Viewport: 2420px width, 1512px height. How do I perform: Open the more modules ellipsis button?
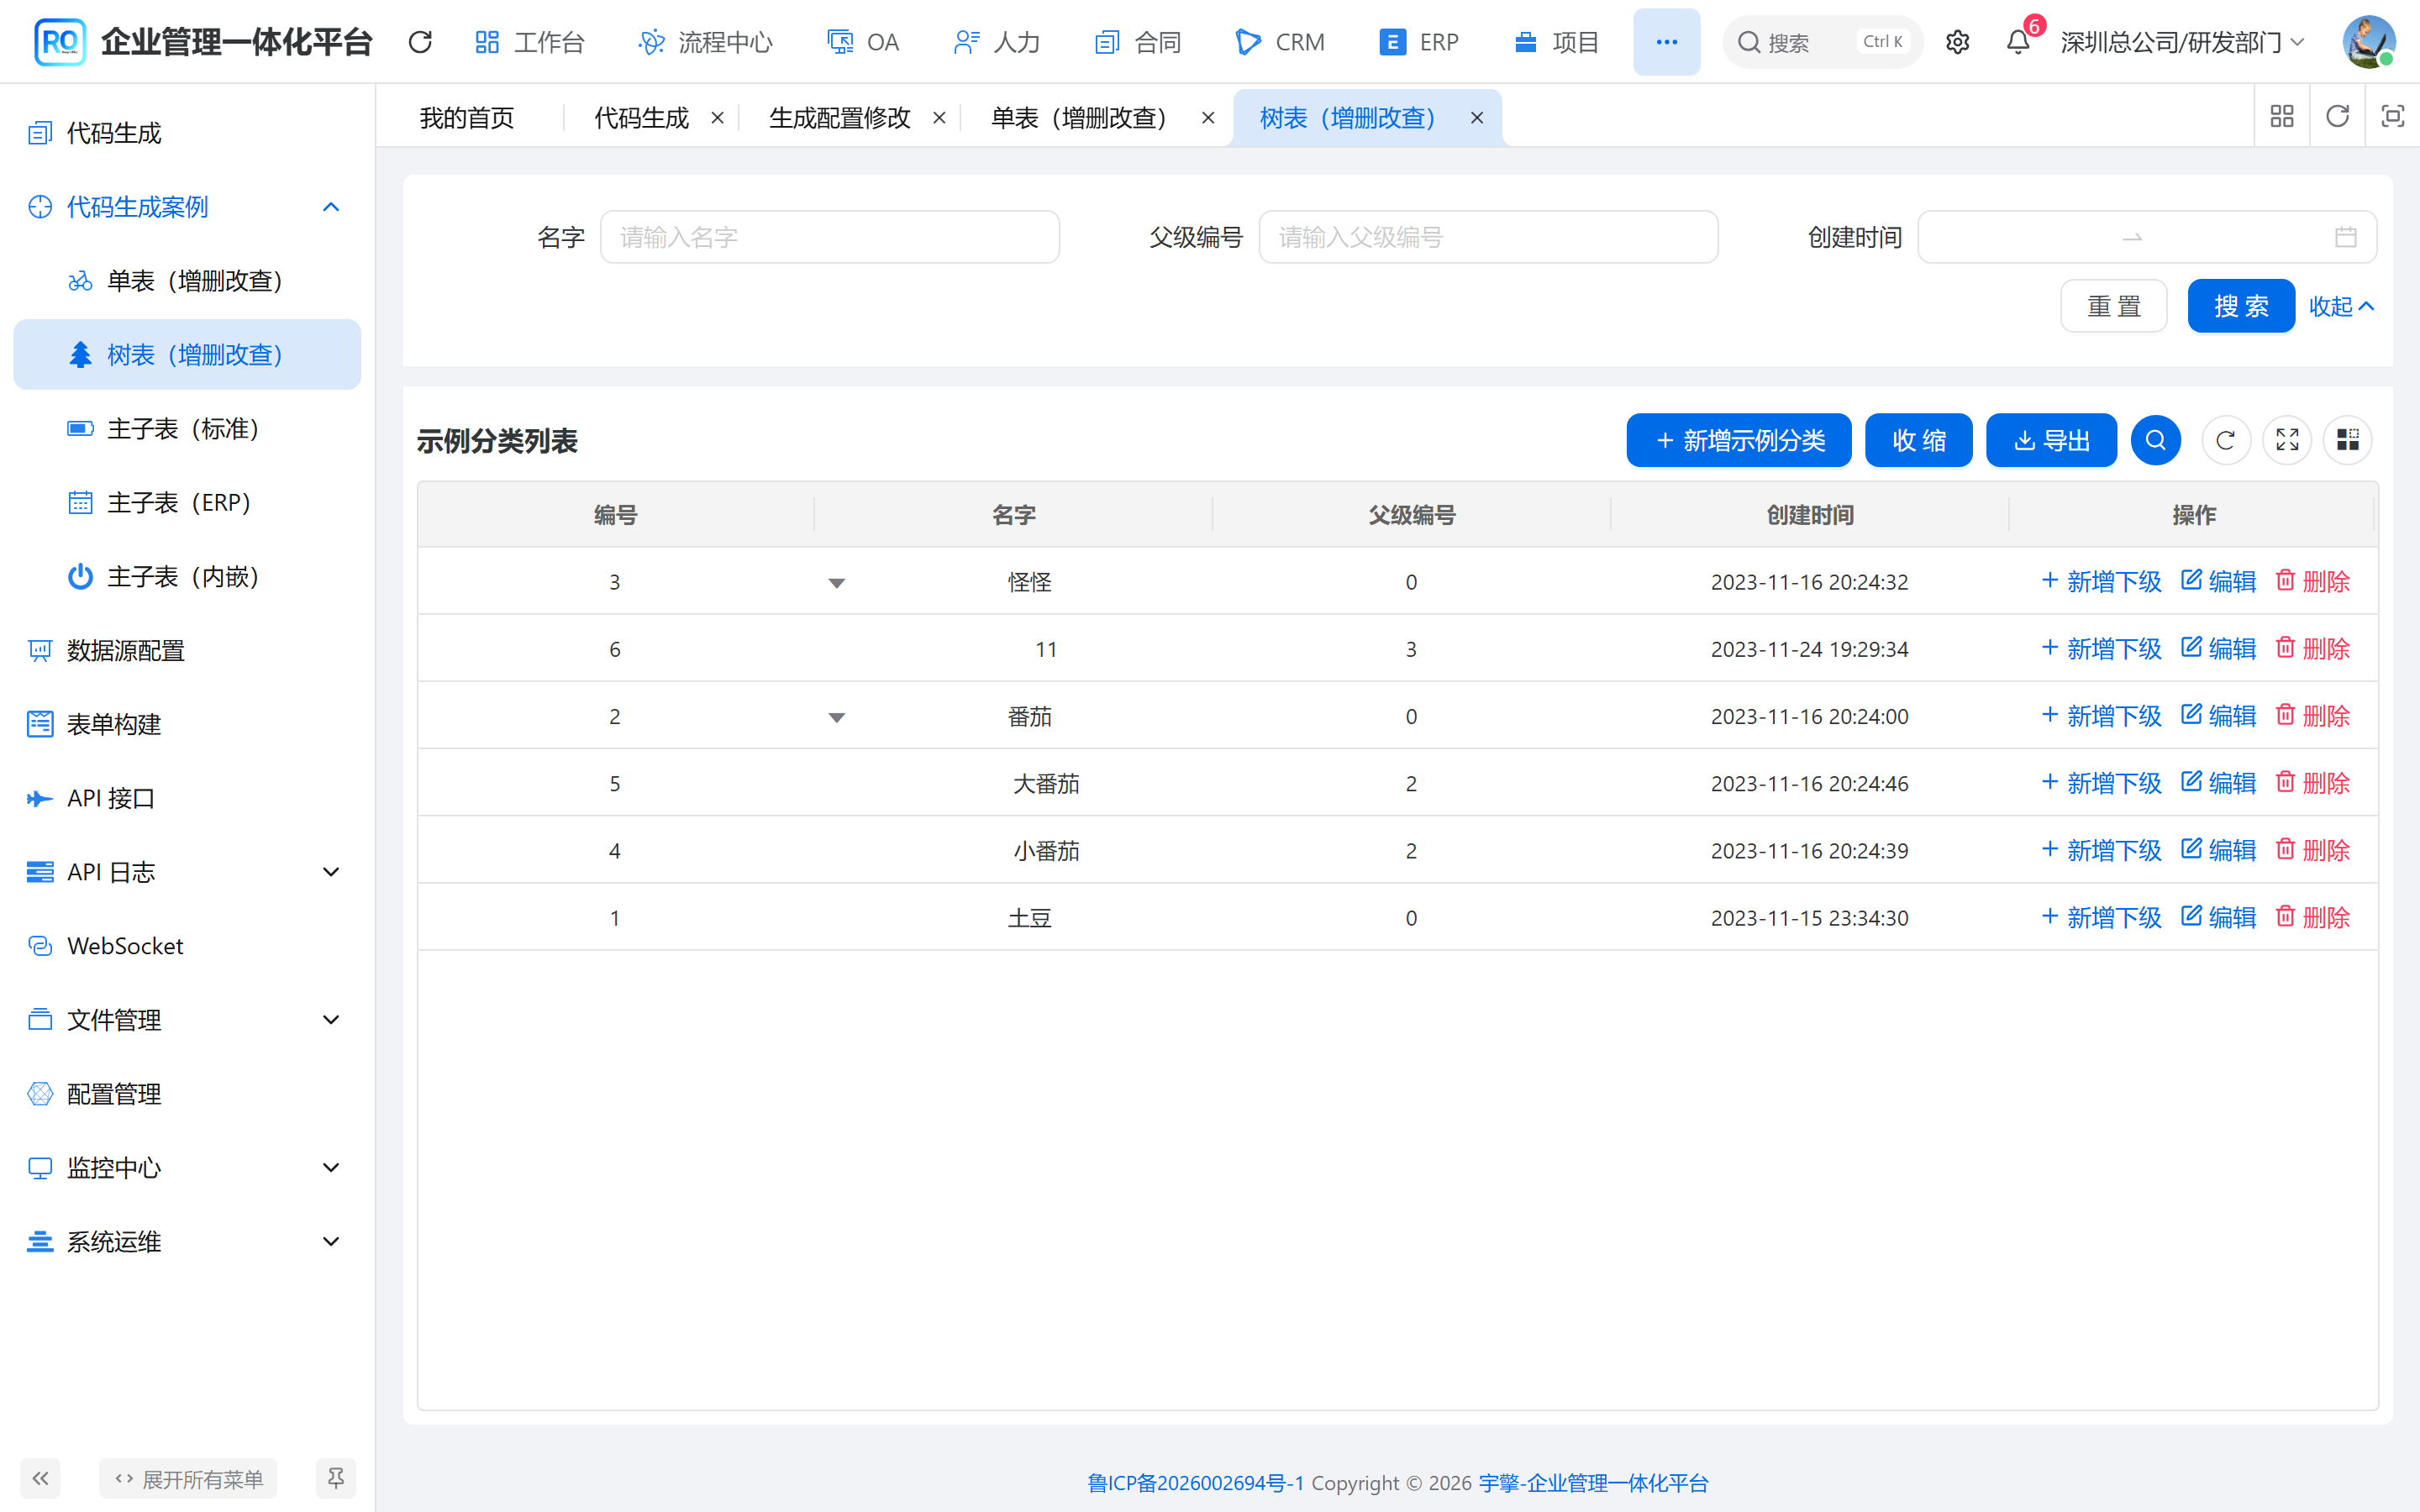tap(1666, 42)
